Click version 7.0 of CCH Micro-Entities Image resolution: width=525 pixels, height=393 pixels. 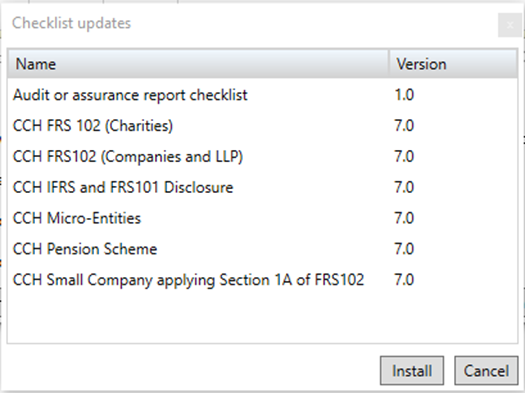click(x=404, y=218)
